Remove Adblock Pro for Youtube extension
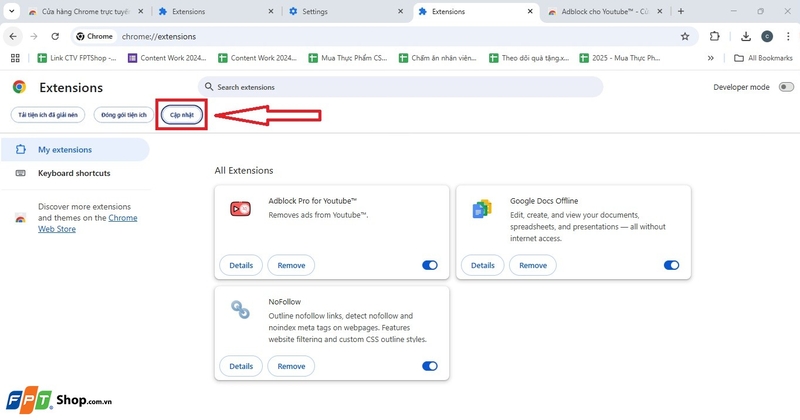Screen dimensions: 800x420 click(291, 265)
